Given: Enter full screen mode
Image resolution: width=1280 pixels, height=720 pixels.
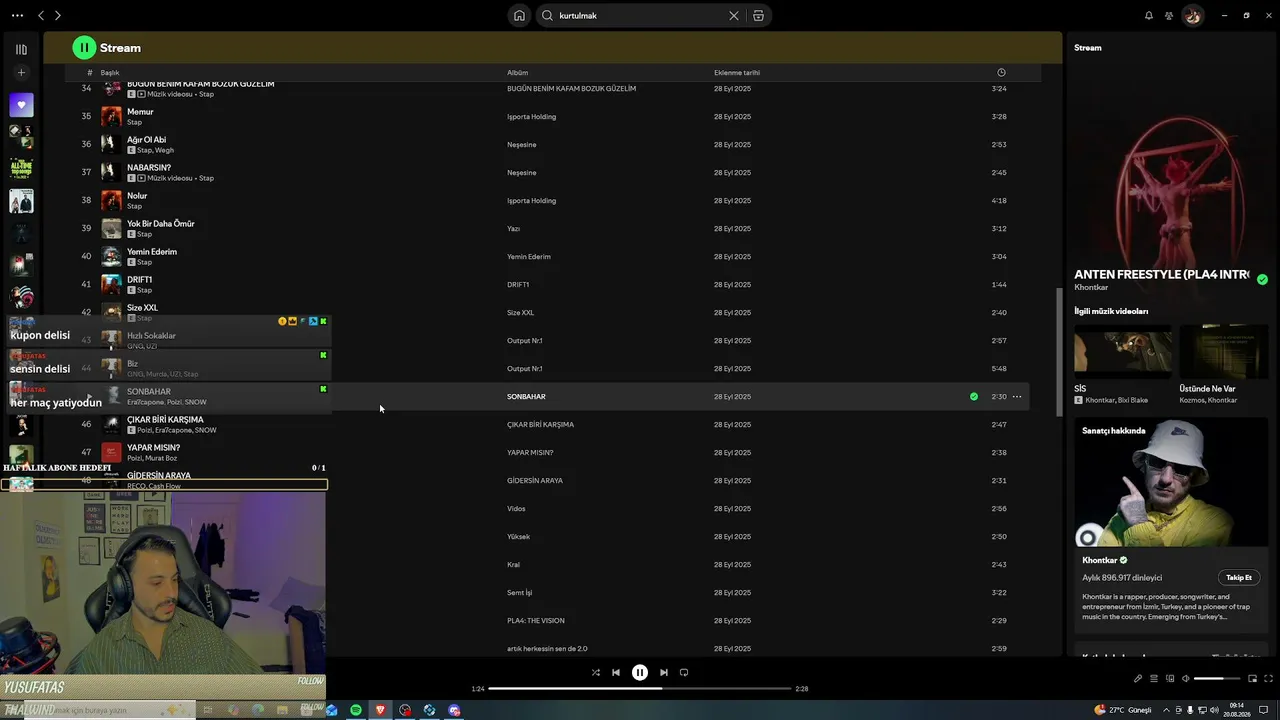Looking at the screenshot, I should [1269, 679].
